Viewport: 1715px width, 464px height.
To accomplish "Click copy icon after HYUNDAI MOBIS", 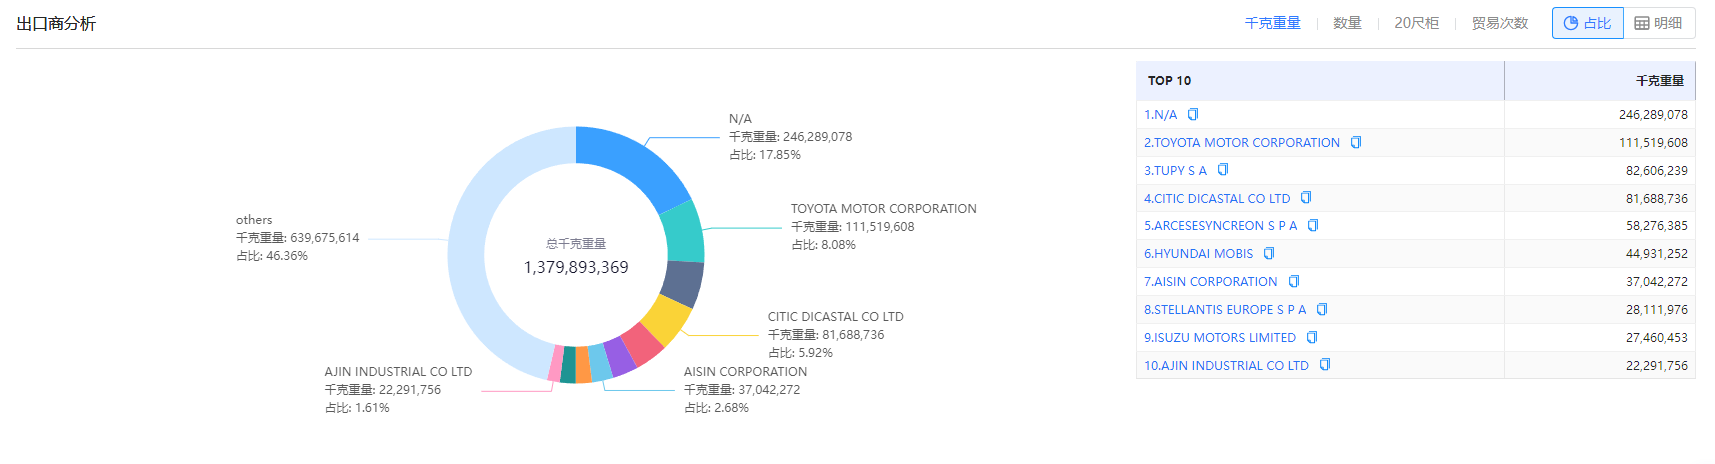I will coord(1269,254).
